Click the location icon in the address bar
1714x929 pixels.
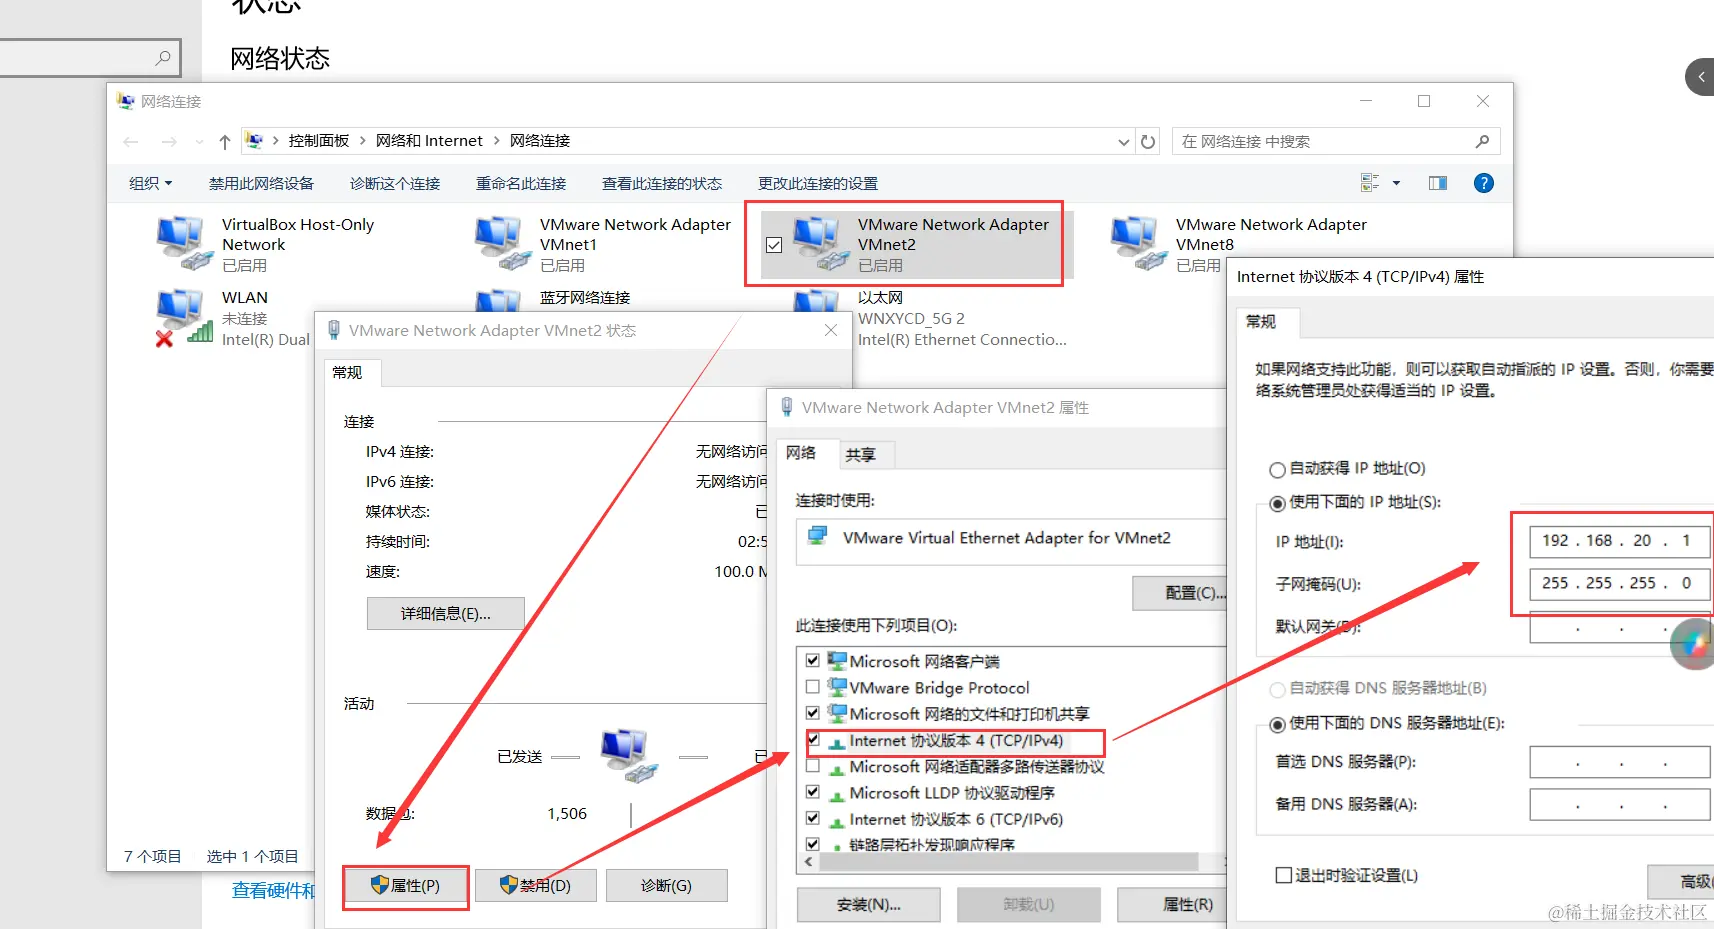255,141
